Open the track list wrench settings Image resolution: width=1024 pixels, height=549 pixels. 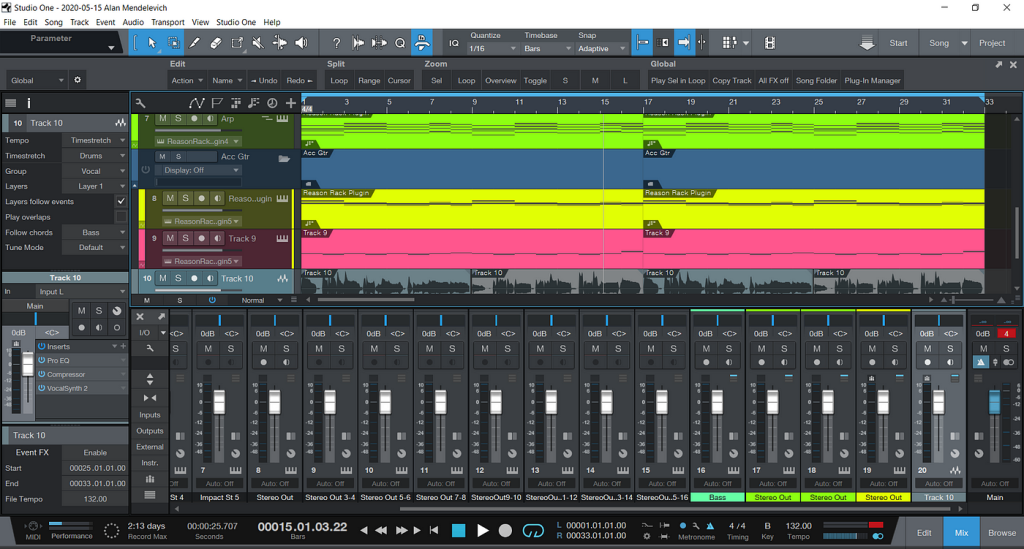(x=141, y=103)
